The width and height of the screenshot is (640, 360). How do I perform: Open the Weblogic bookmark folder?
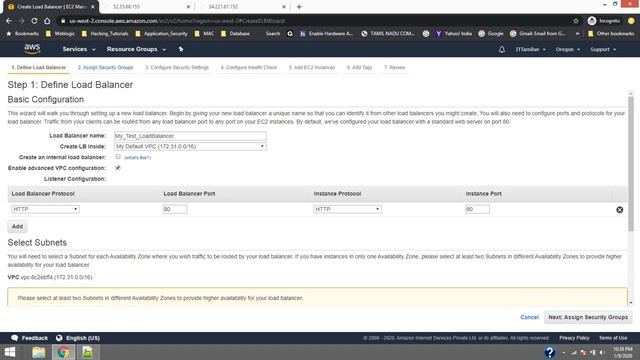pyautogui.click(x=60, y=33)
